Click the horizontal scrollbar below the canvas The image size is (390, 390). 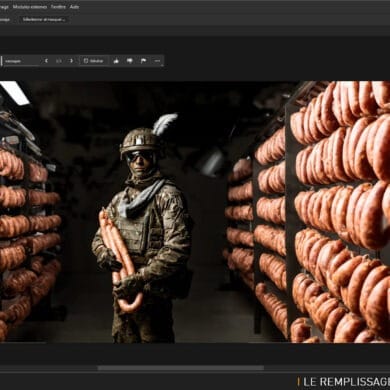pos(180,368)
